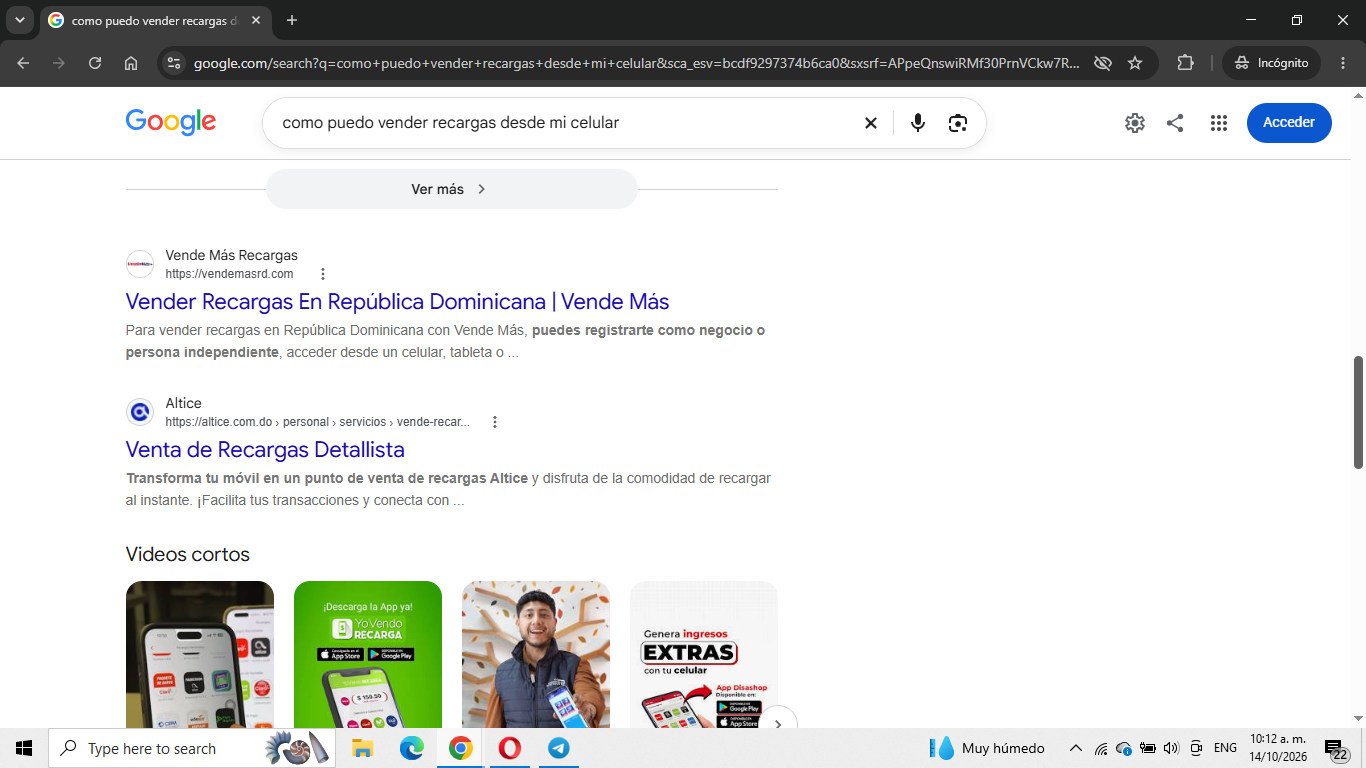Open Google quick settings gear
Image resolution: width=1366 pixels, height=768 pixels.
pos(1134,123)
